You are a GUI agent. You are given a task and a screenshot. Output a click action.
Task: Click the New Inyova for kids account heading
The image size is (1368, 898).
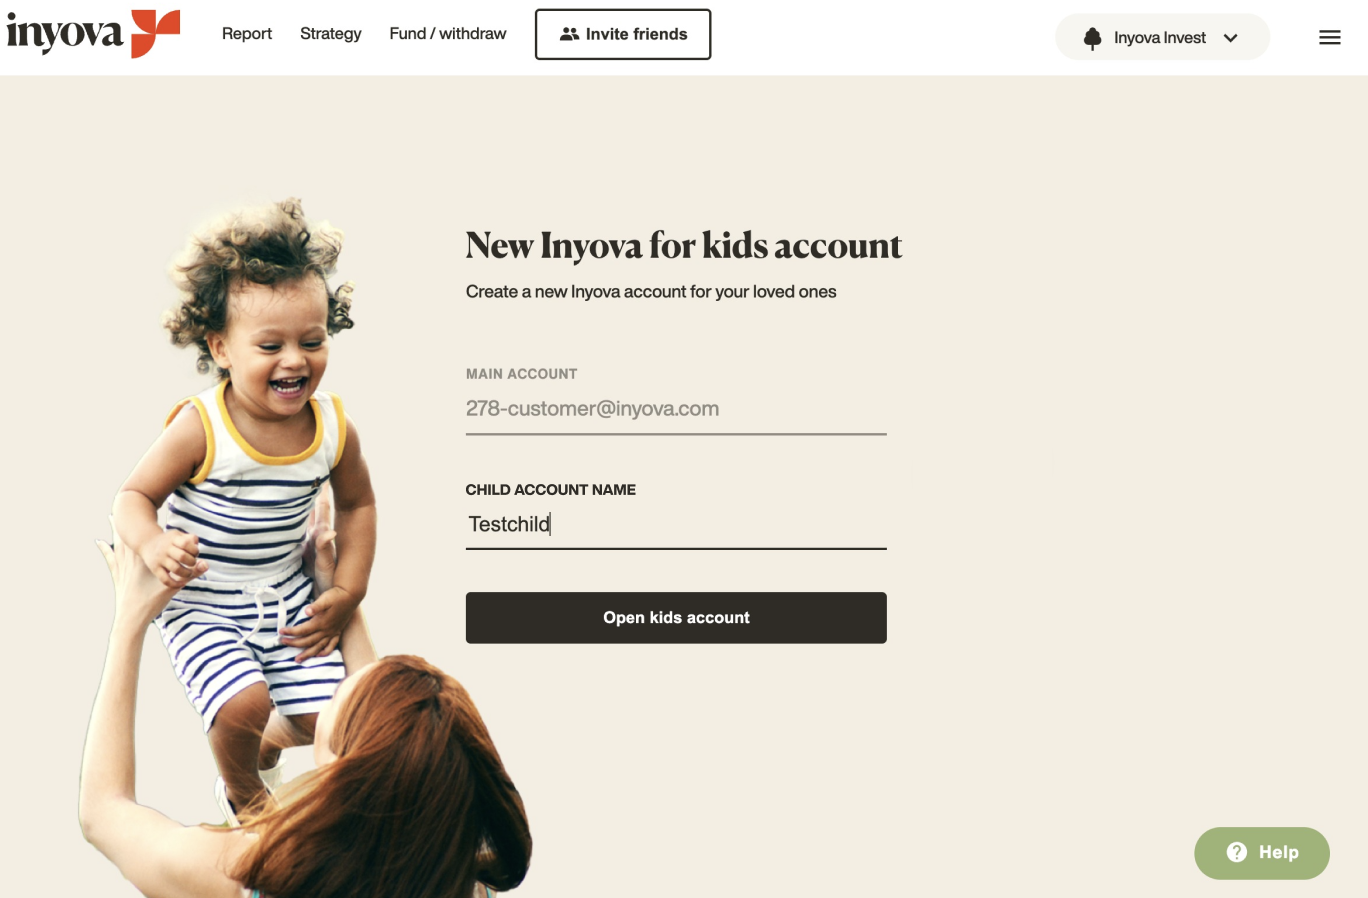point(684,246)
